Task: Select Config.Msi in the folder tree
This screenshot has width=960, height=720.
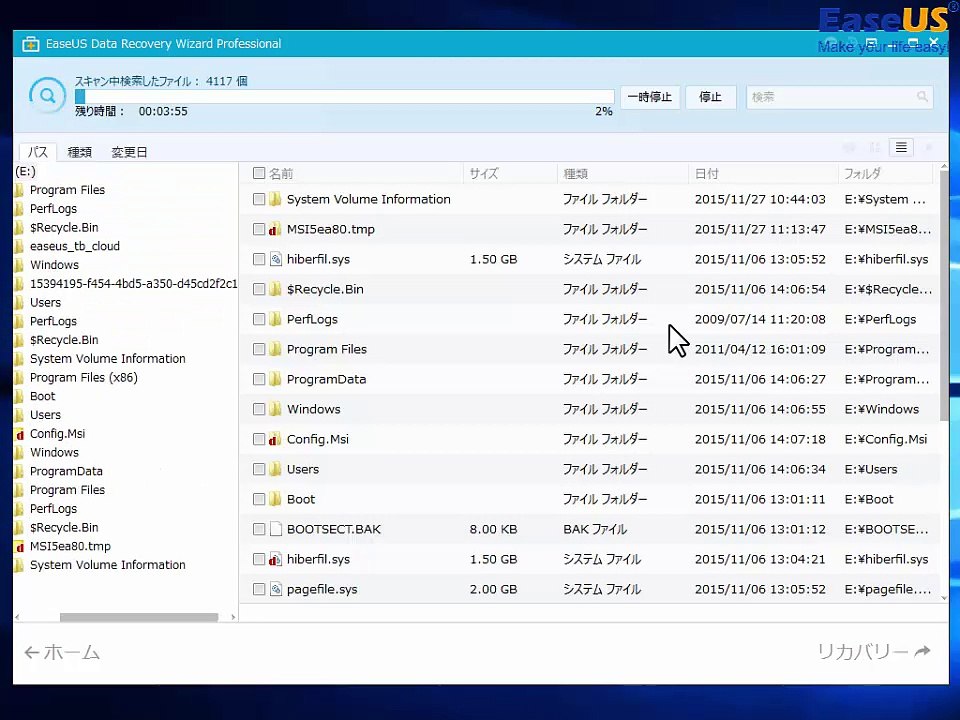Action: [x=58, y=433]
